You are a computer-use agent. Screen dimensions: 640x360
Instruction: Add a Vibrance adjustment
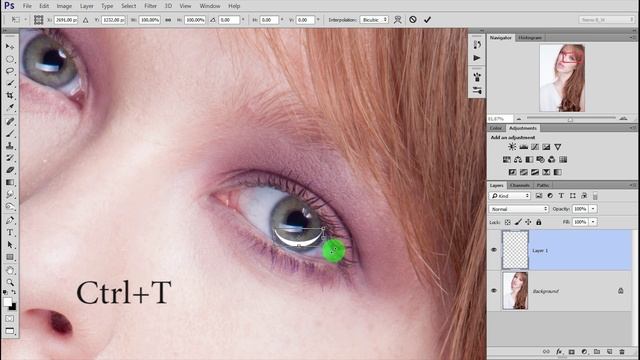point(558,147)
